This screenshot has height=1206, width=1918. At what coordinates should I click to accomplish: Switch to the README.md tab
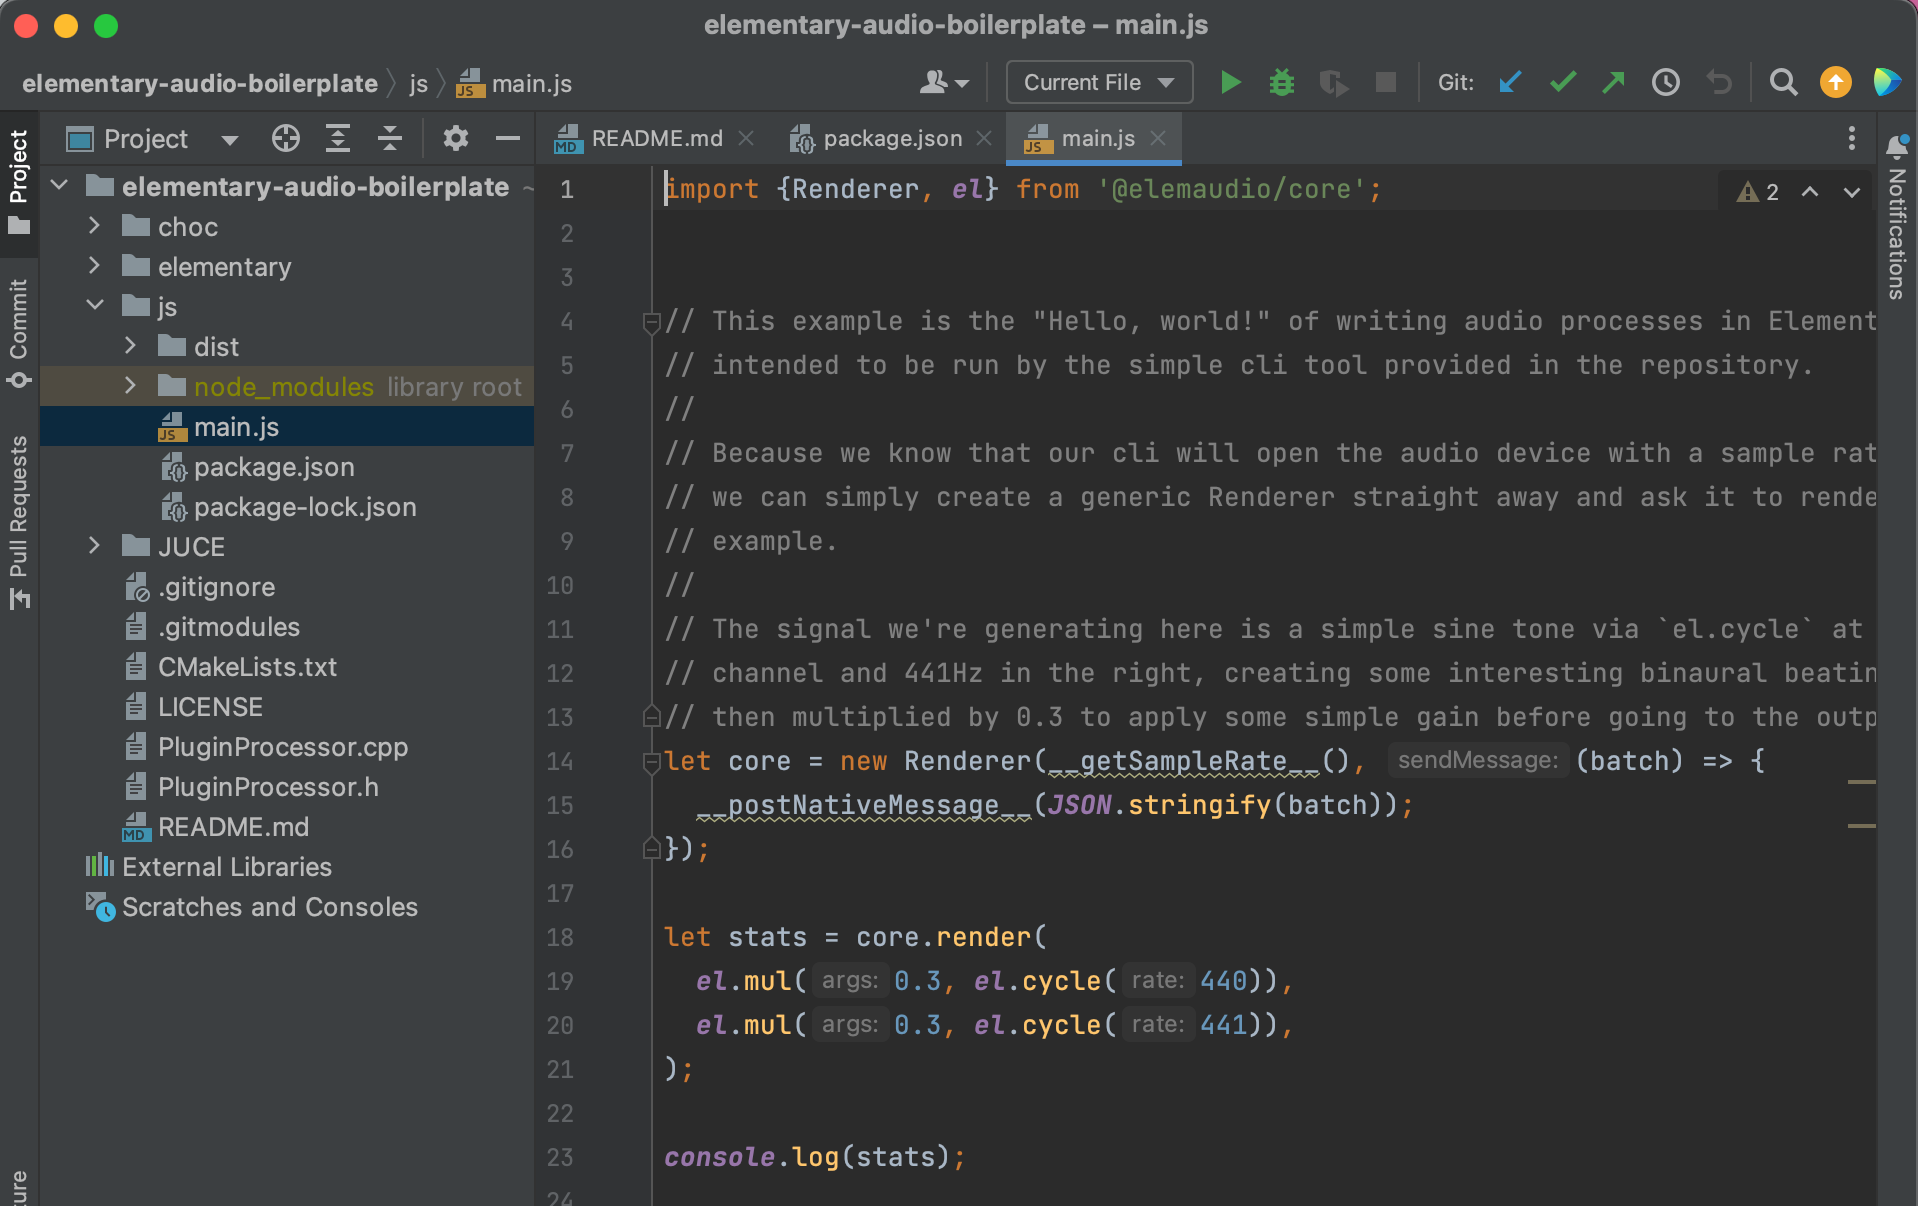pyautogui.click(x=655, y=139)
